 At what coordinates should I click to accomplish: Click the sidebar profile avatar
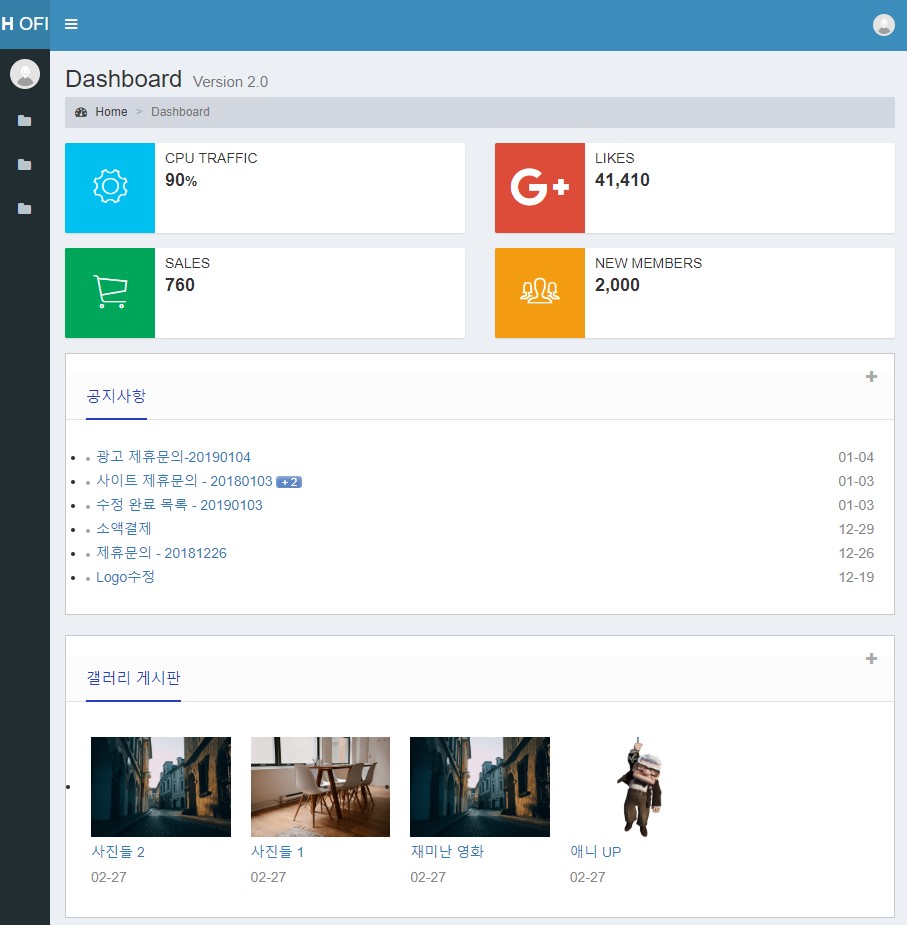coord(24,74)
